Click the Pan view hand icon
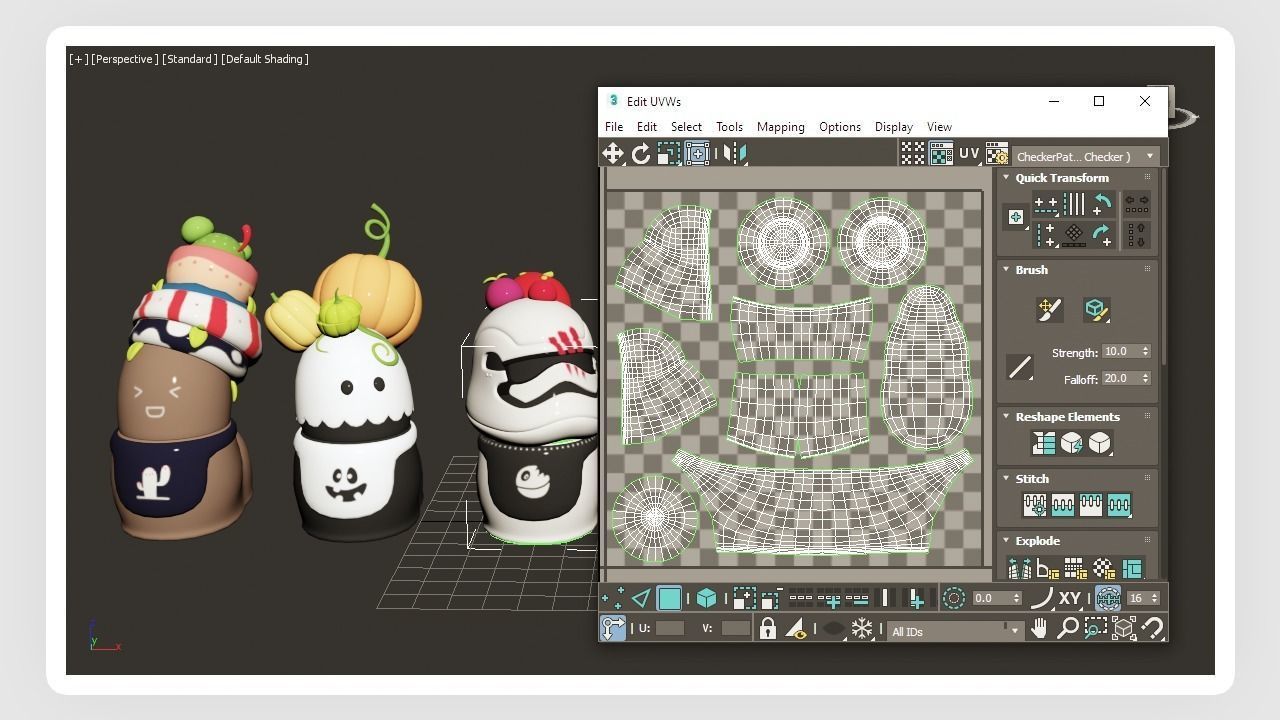The width and height of the screenshot is (1280, 720). [x=1039, y=628]
